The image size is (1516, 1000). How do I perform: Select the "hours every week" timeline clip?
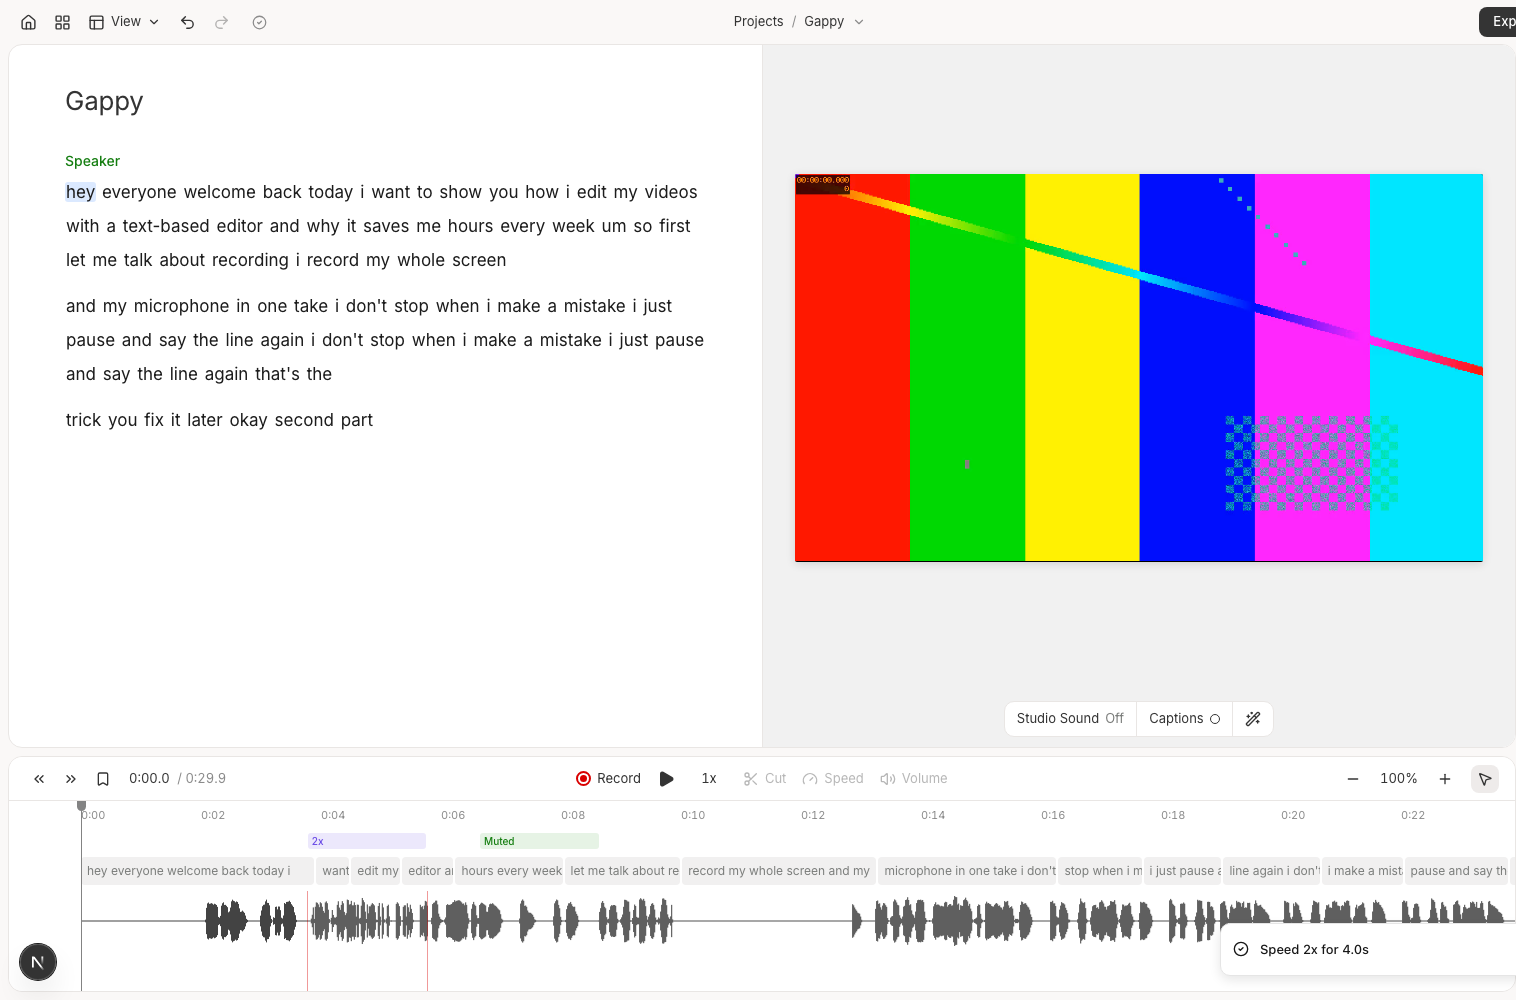(x=510, y=871)
